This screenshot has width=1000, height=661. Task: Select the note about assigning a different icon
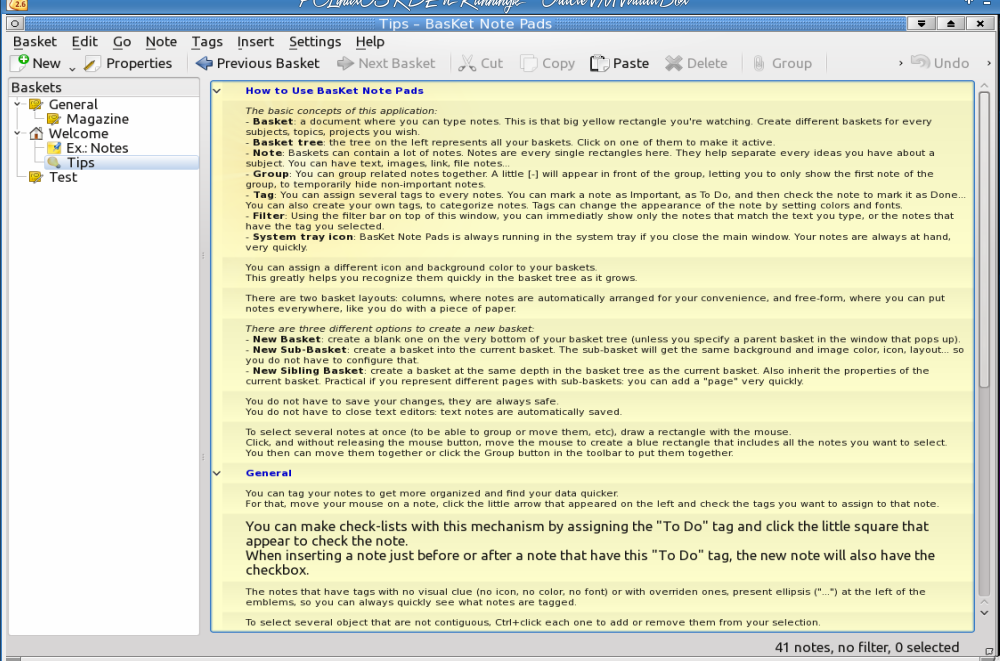tap(598, 272)
